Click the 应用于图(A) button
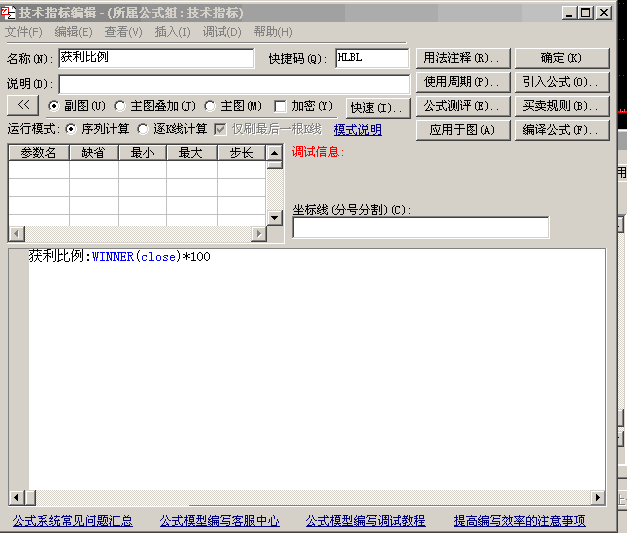This screenshot has height=533, width=627. click(x=463, y=130)
